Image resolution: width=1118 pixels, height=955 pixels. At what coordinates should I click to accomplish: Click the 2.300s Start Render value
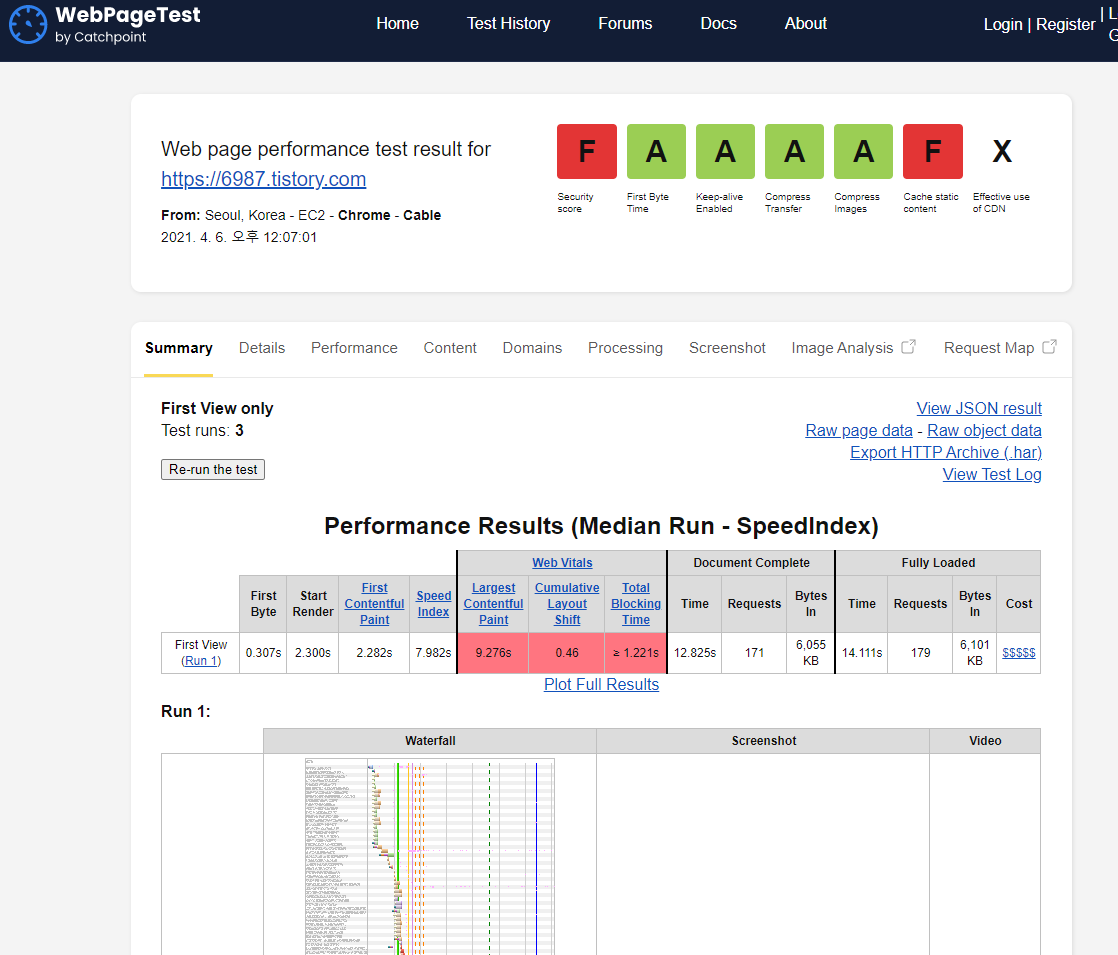point(313,653)
